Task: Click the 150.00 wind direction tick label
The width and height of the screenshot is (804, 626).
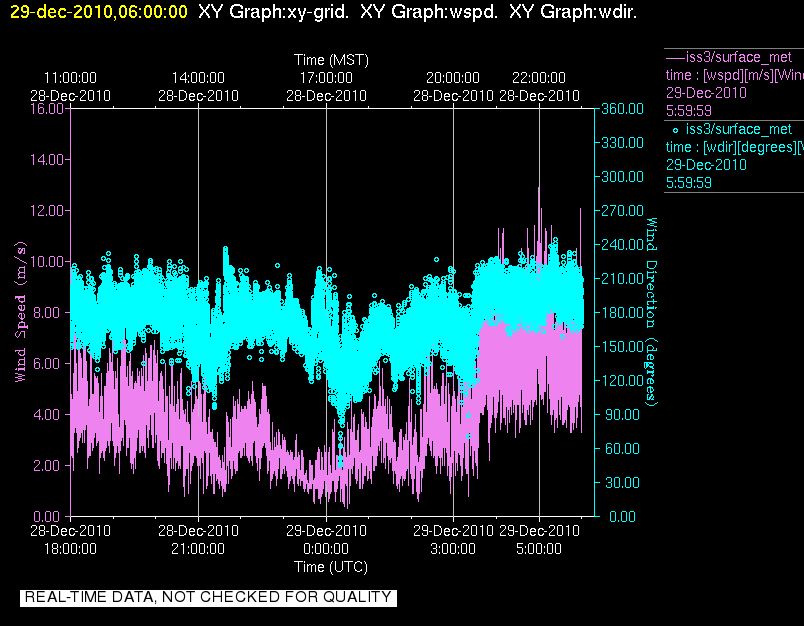Action: coord(622,347)
